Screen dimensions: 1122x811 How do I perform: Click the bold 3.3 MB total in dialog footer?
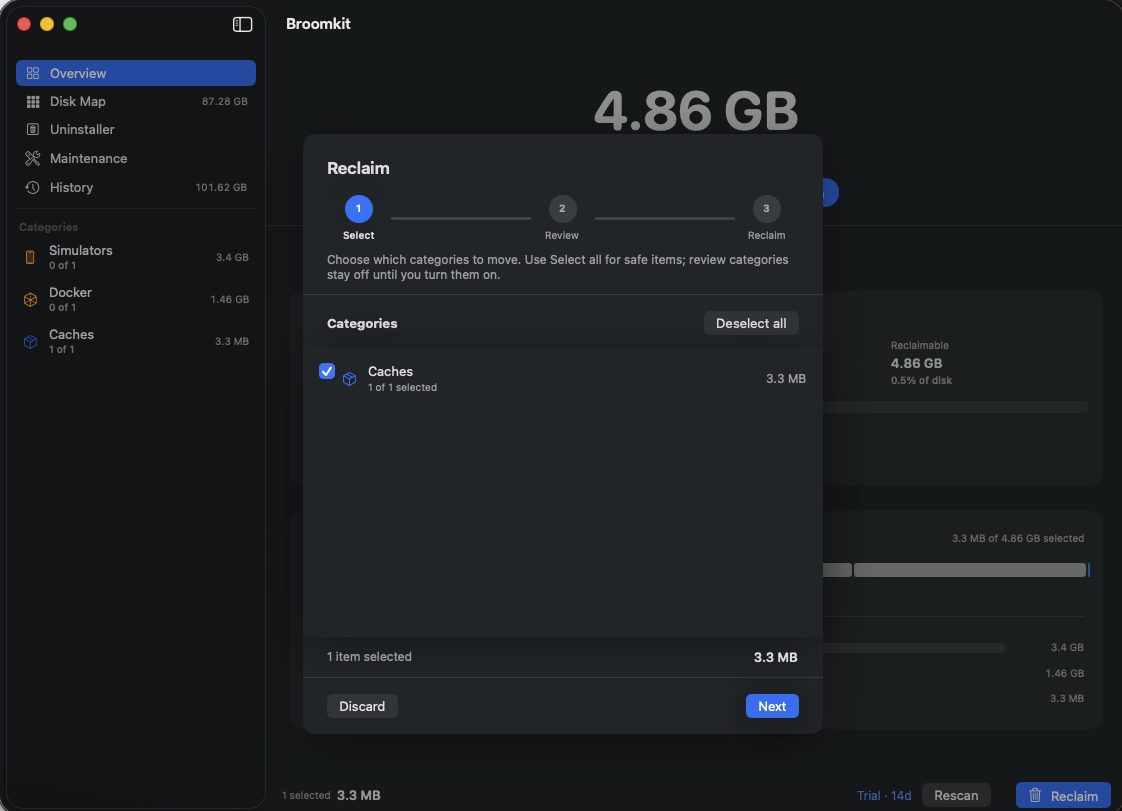click(776, 657)
